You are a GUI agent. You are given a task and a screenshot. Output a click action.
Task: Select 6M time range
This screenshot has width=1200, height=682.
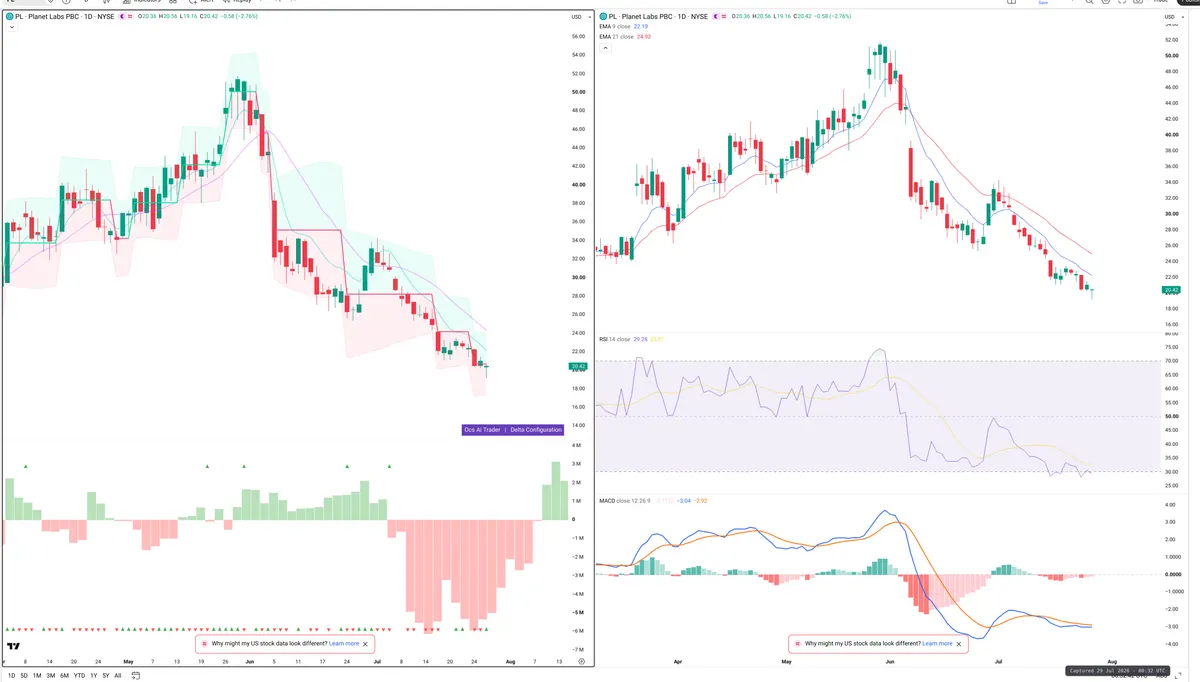(64, 676)
